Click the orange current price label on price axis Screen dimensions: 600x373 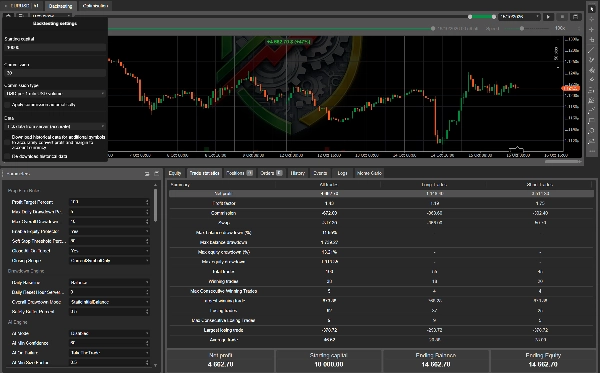pos(571,88)
